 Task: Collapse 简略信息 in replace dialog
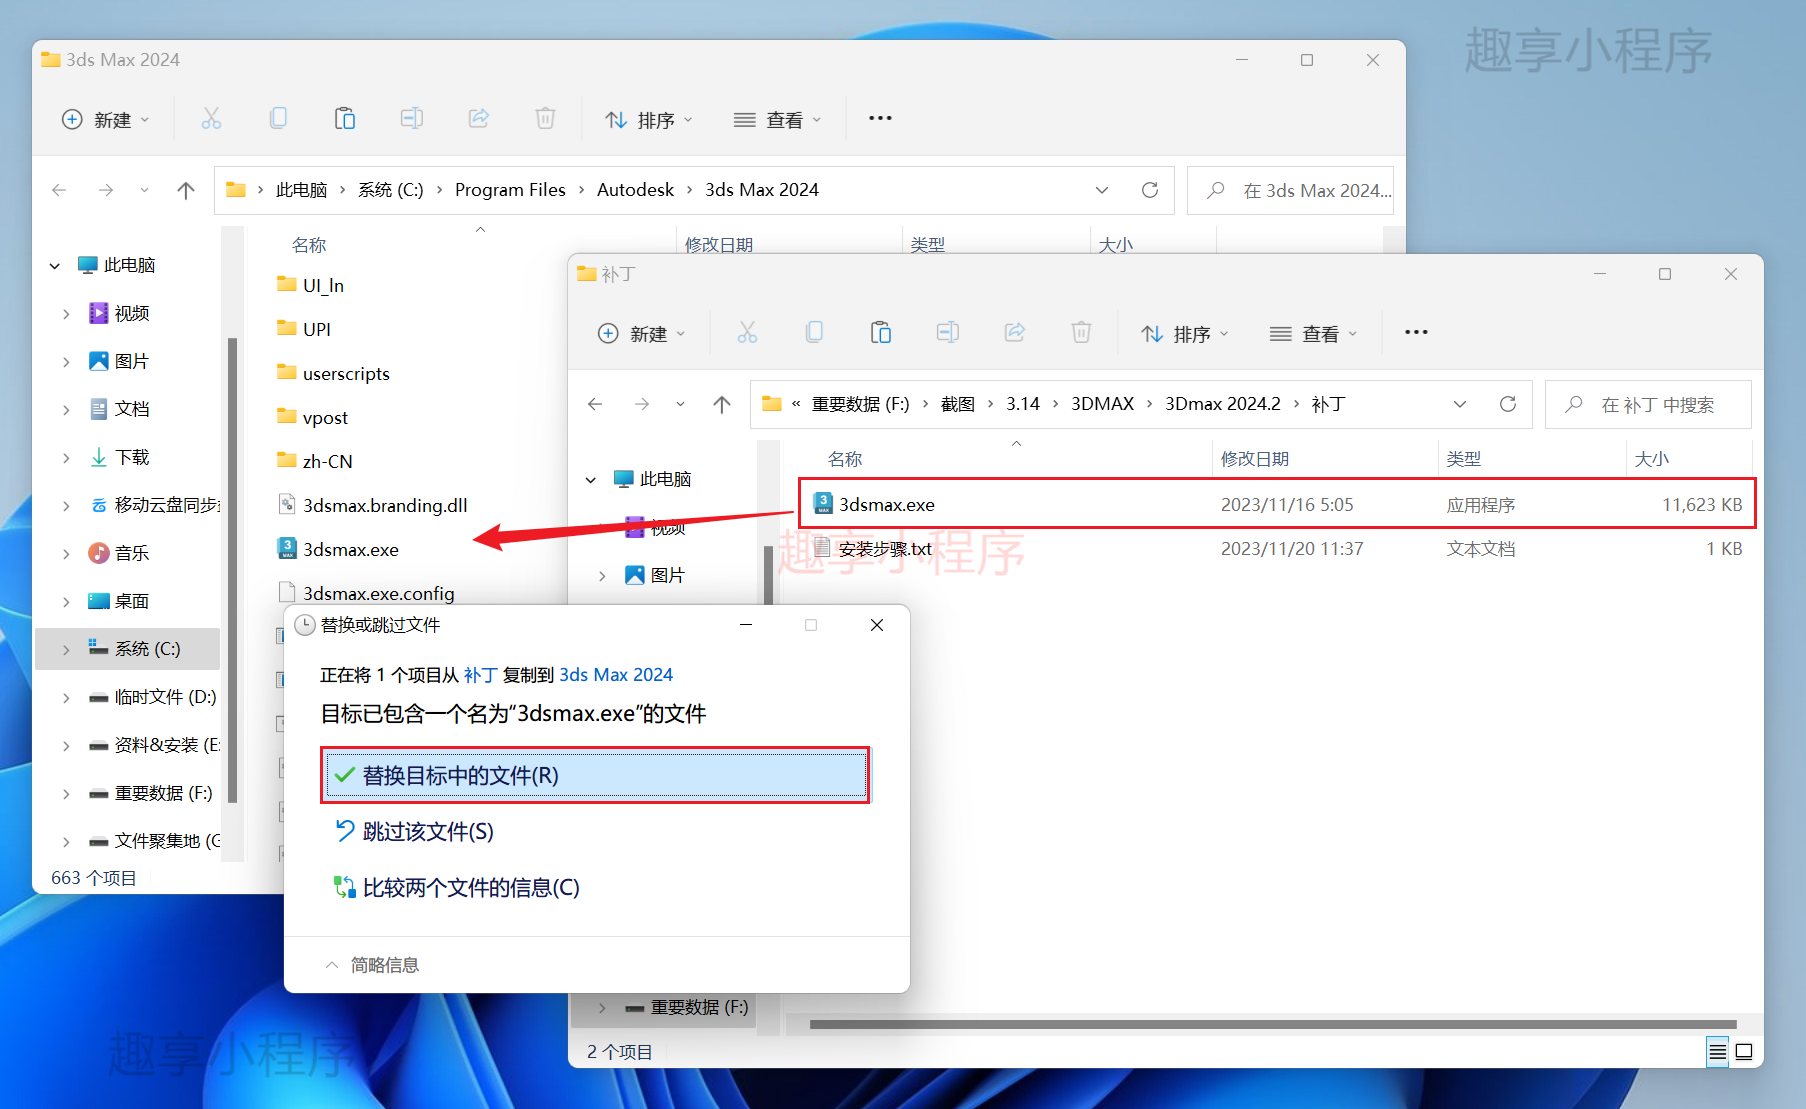372,965
